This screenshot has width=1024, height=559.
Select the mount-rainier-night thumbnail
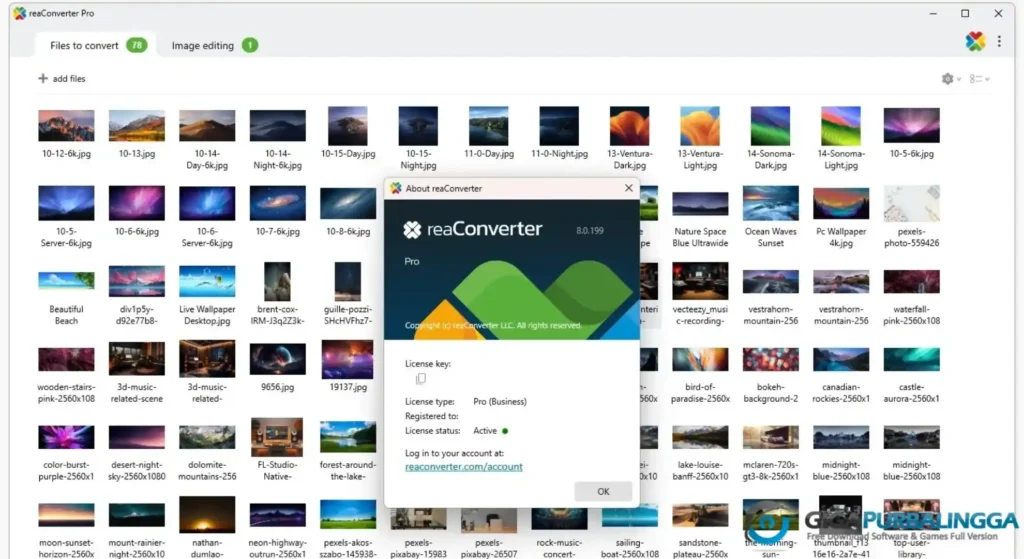(136, 515)
